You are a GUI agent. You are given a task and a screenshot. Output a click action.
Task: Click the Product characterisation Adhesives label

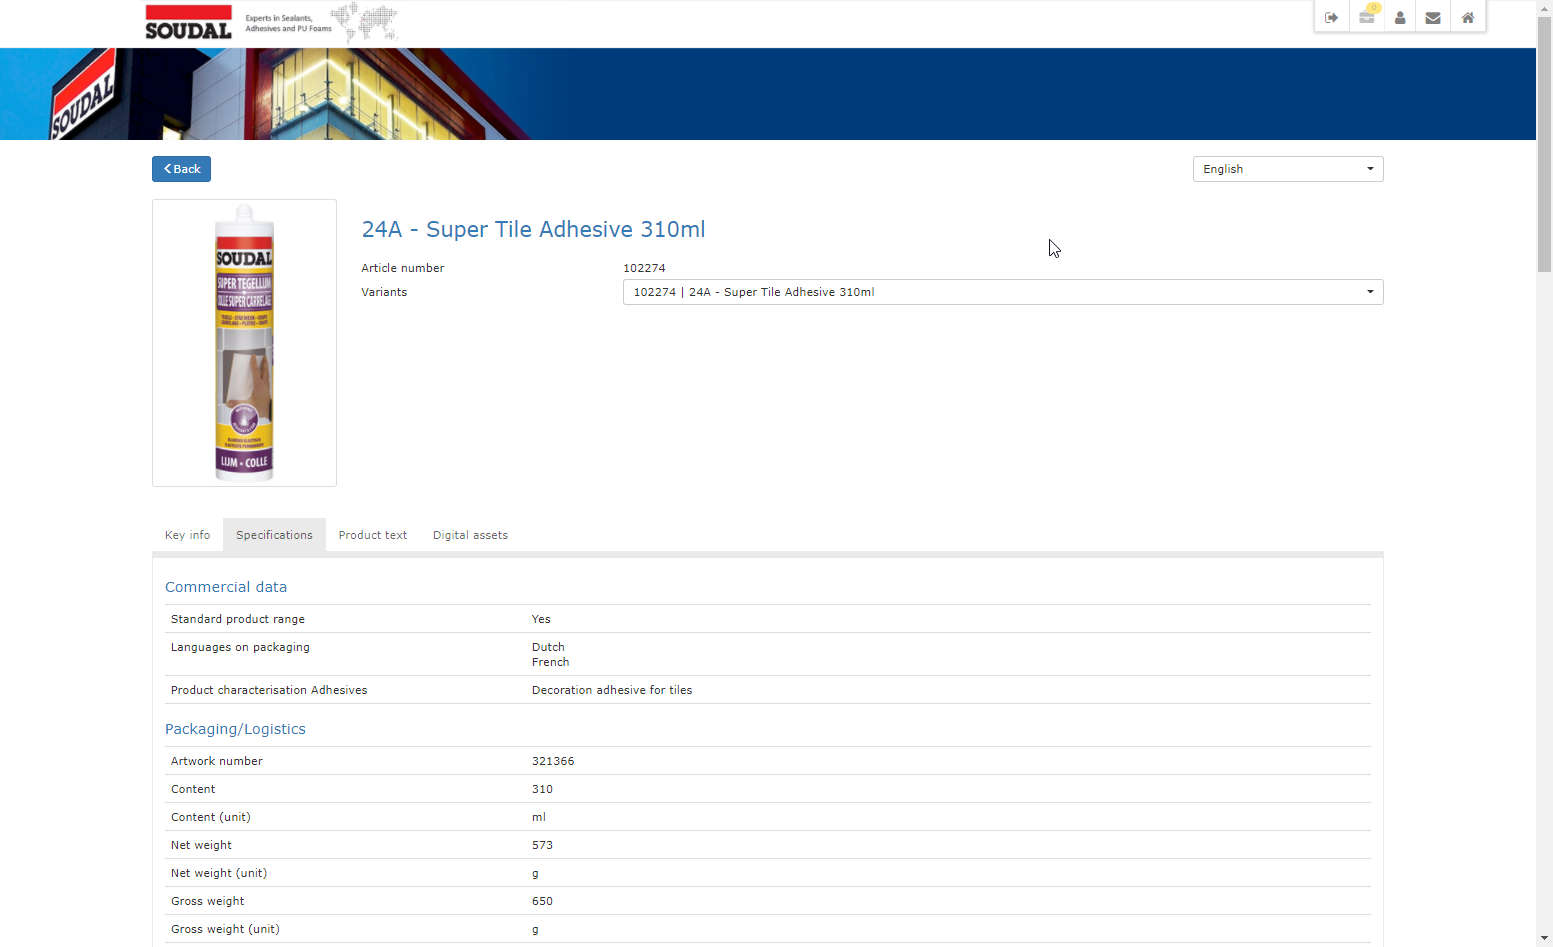[269, 690]
